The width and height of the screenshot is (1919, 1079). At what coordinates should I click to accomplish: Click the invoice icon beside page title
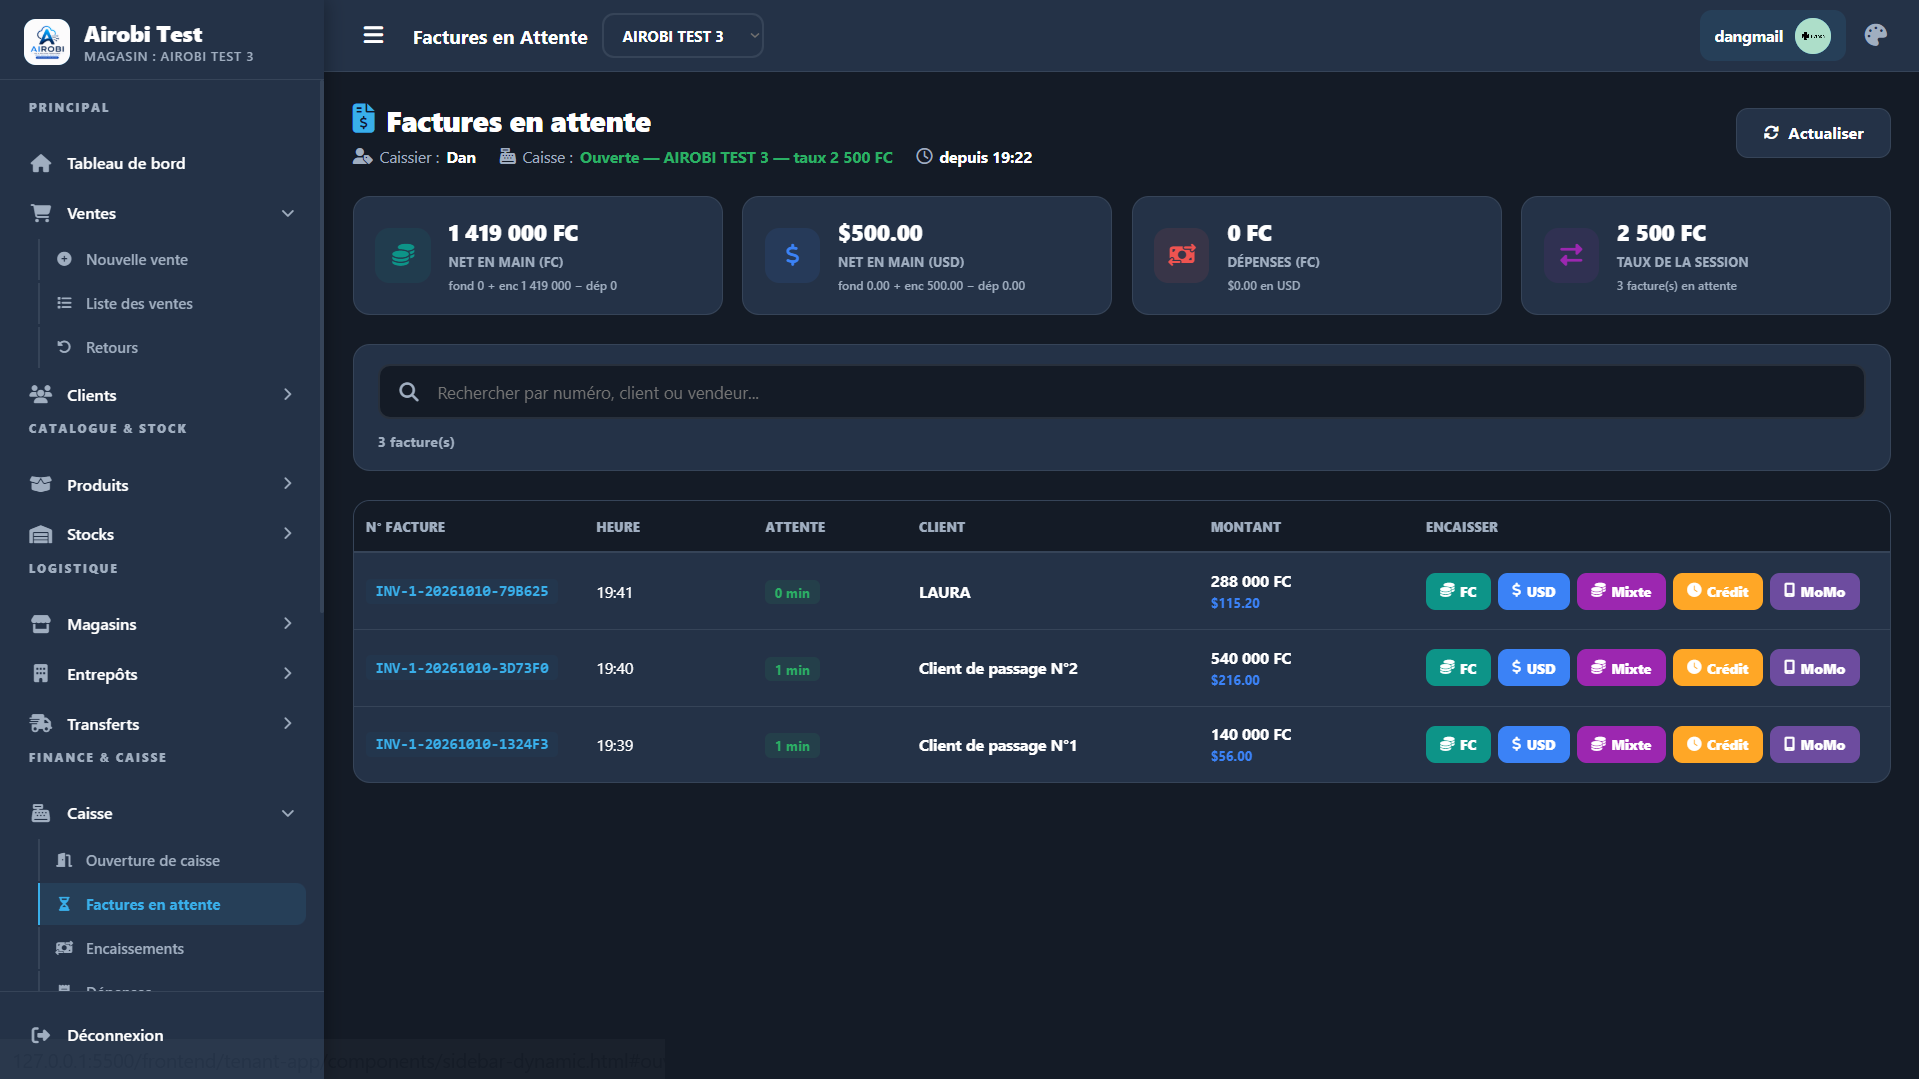(364, 119)
